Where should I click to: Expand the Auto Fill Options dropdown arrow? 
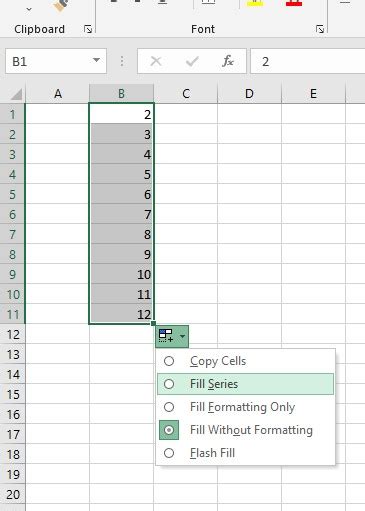(x=182, y=336)
